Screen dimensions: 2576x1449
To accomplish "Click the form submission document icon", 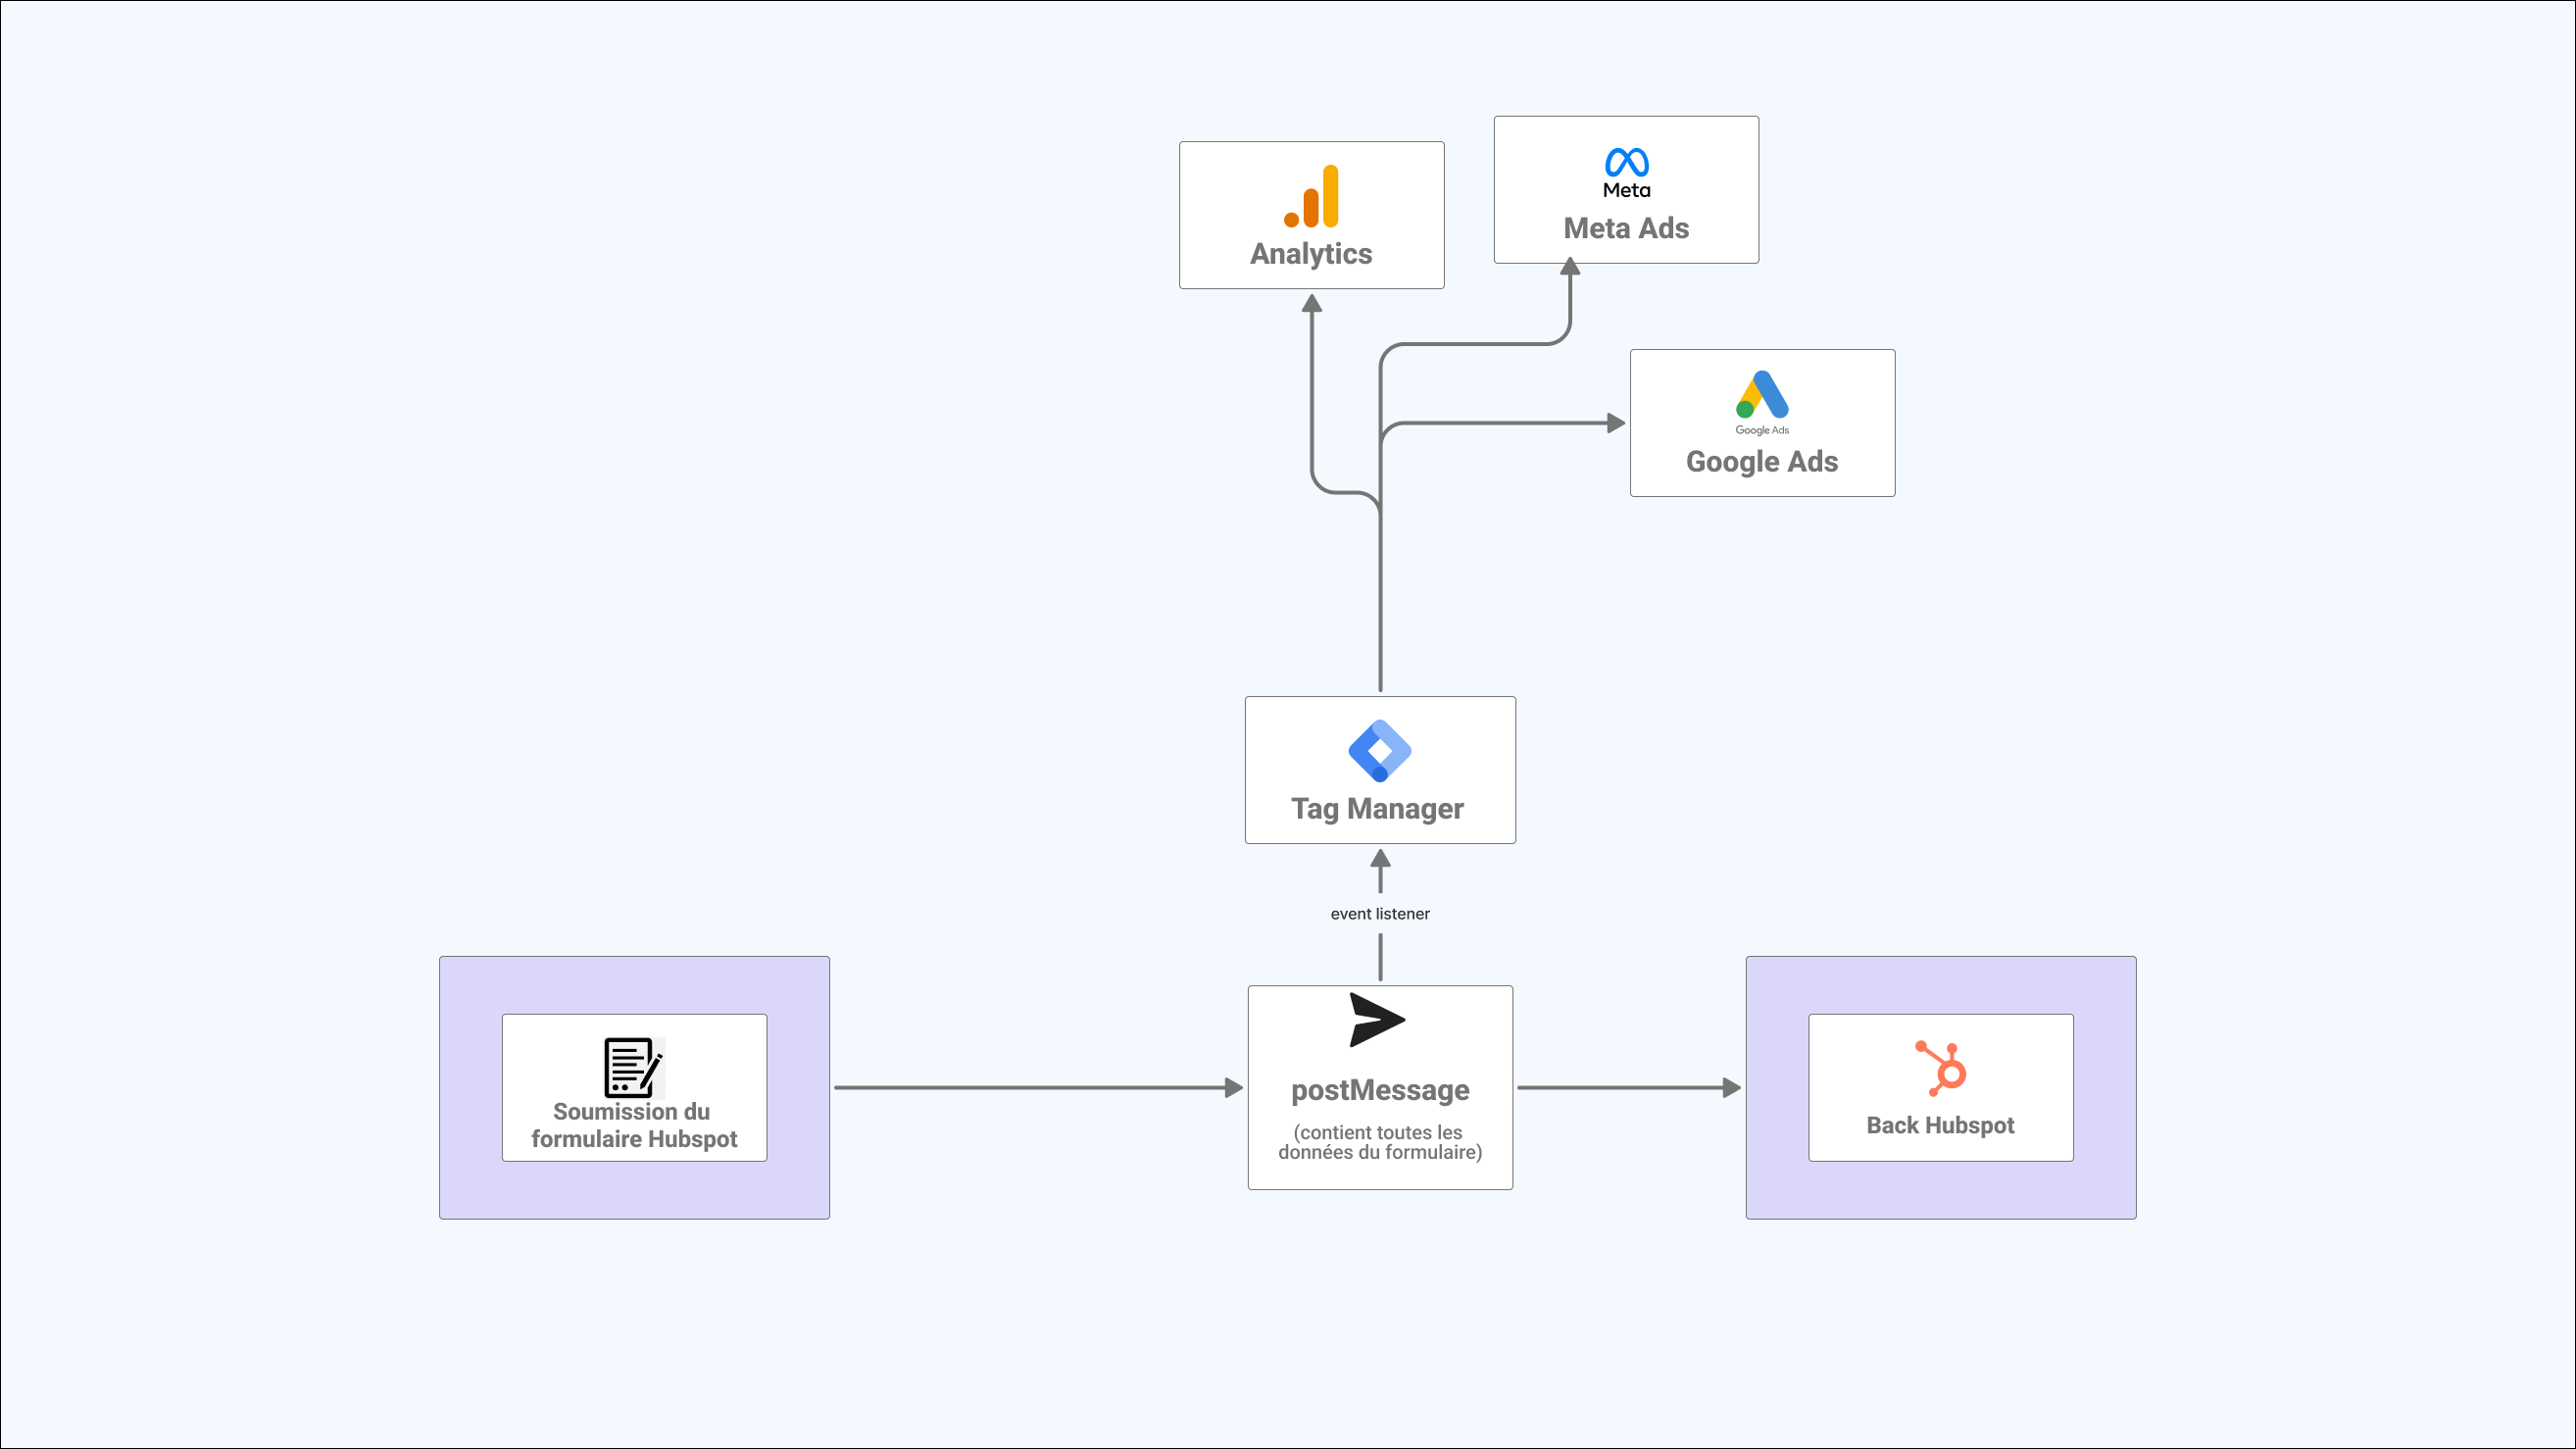I will tap(633, 1067).
